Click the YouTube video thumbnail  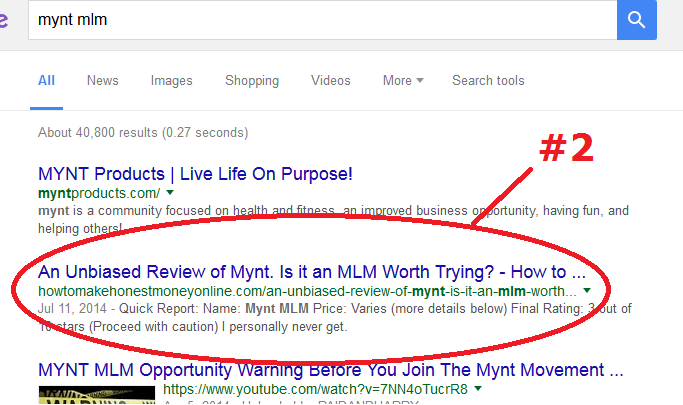(x=97, y=395)
